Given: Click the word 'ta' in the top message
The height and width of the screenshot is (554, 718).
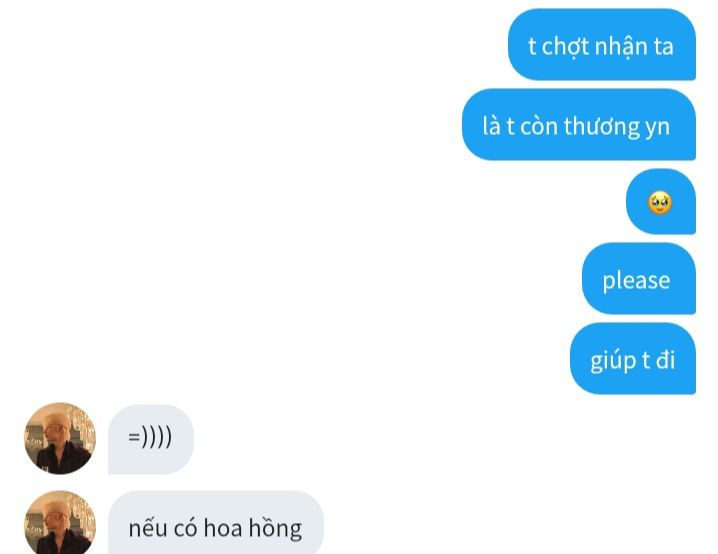Looking at the screenshot, I should 664,47.
